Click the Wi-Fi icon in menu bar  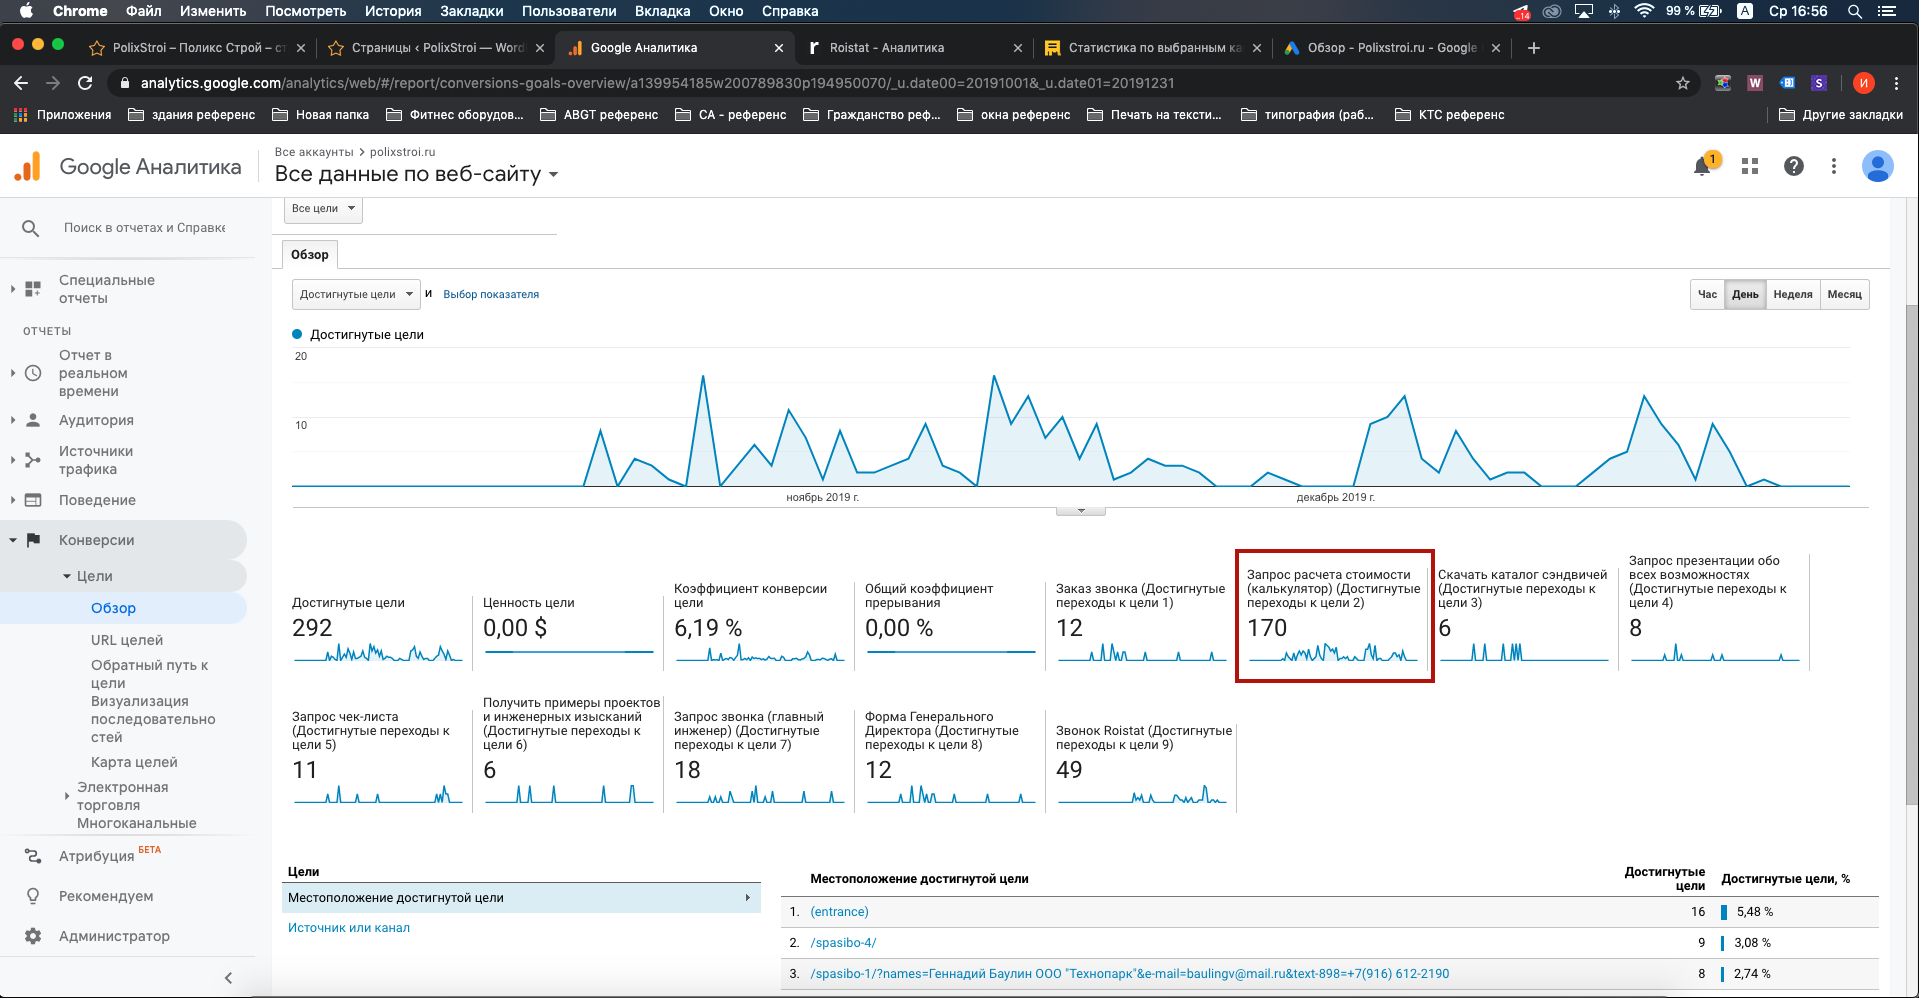coord(1644,11)
